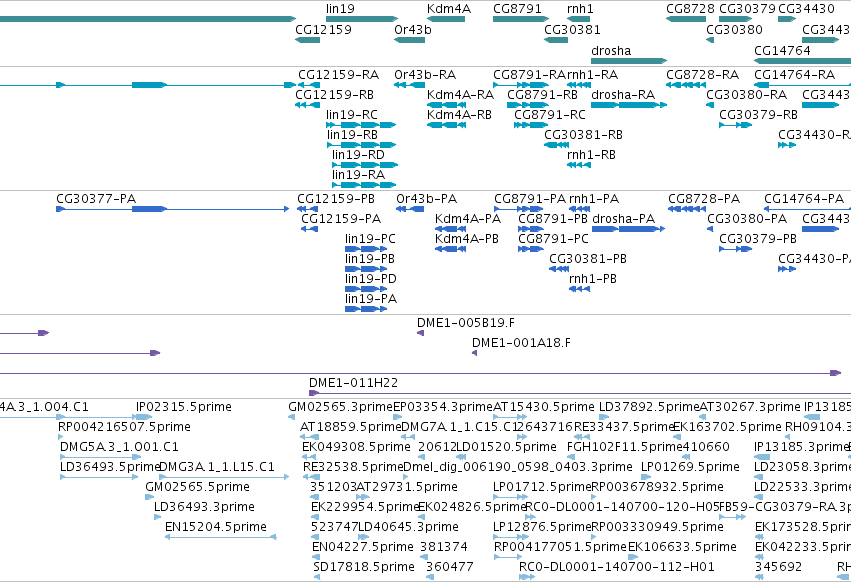Image resolution: width=851 pixels, height=582 pixels.
Task: Select protein feature rnh1-PB
Action: tap(580, 289)
